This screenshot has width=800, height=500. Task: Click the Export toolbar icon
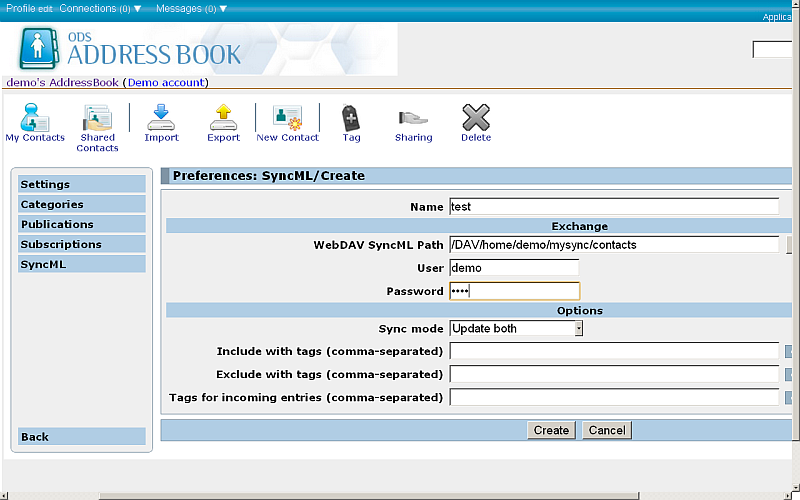click(x=223, y=118)
